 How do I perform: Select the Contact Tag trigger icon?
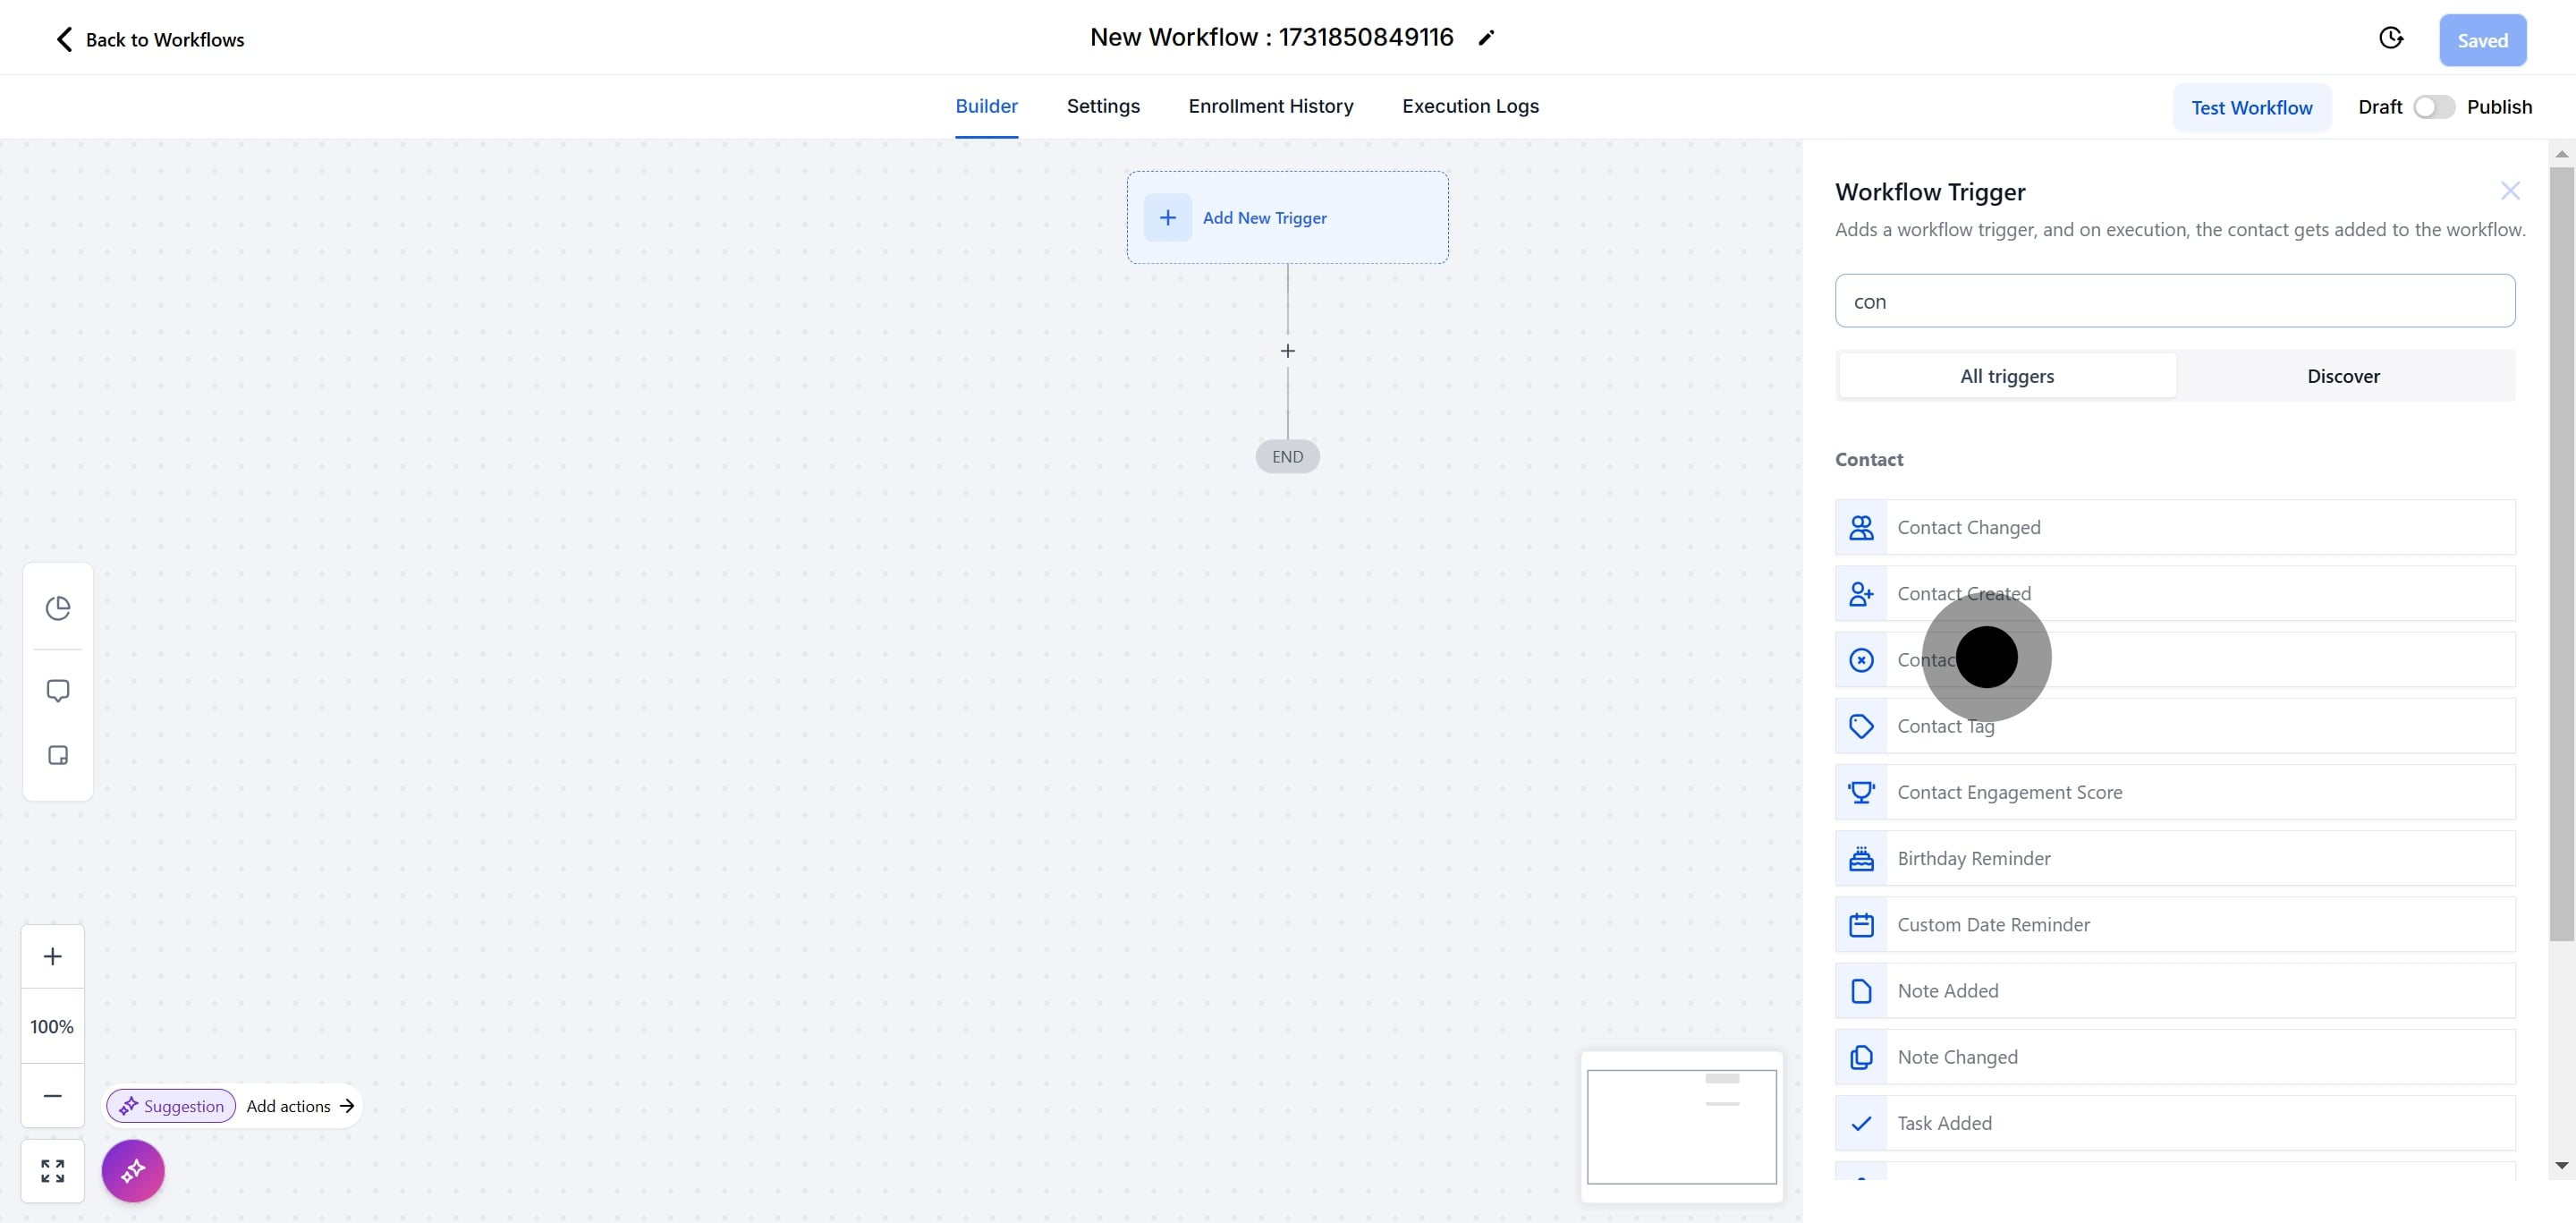tap(1861, 726)
